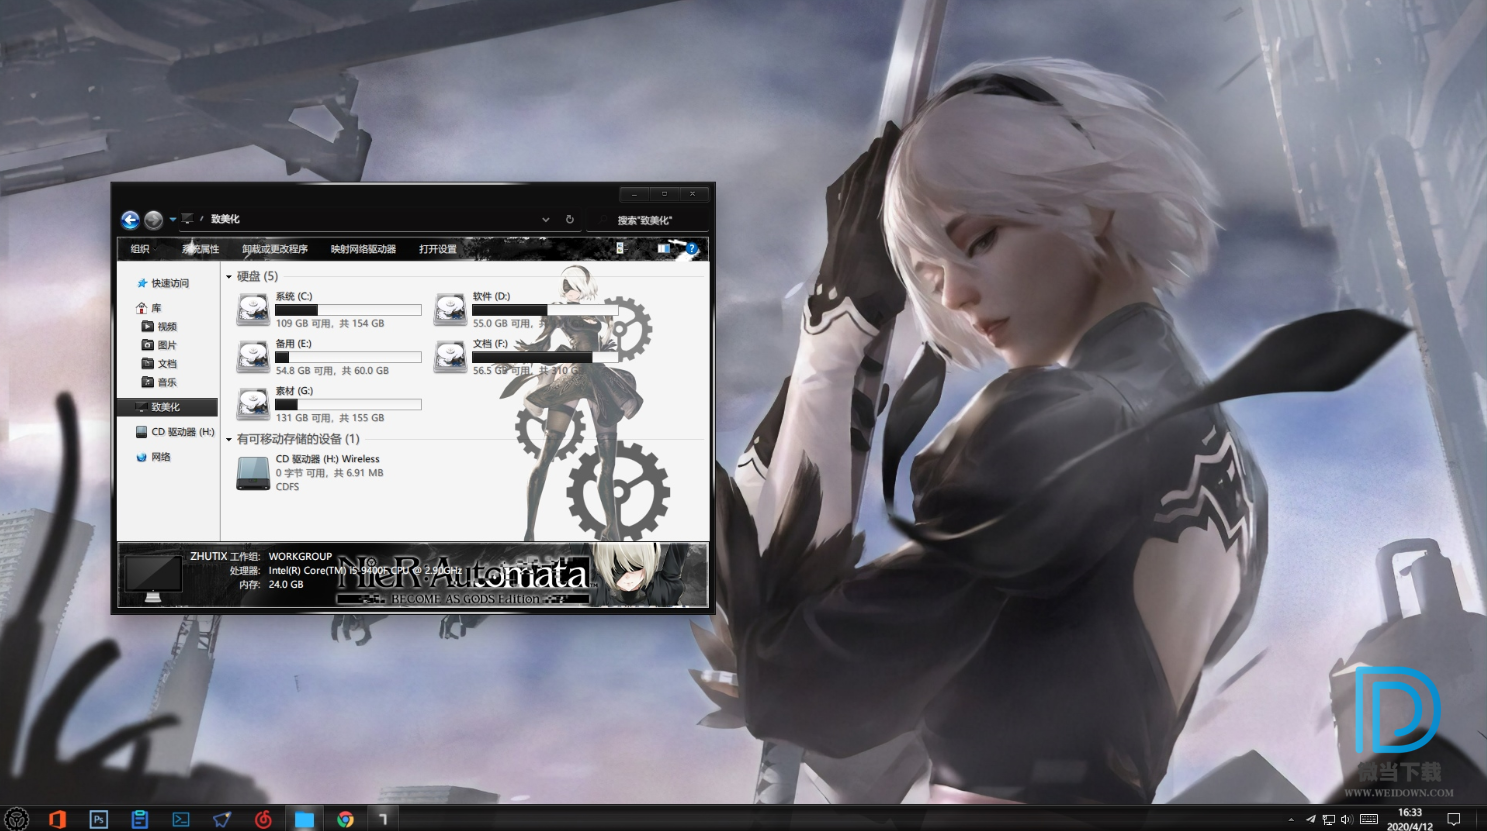The image size is (1487, 831).
Task: Collapse the 有可移动存储的设备 (1) group
Action: tap(229, 440)
